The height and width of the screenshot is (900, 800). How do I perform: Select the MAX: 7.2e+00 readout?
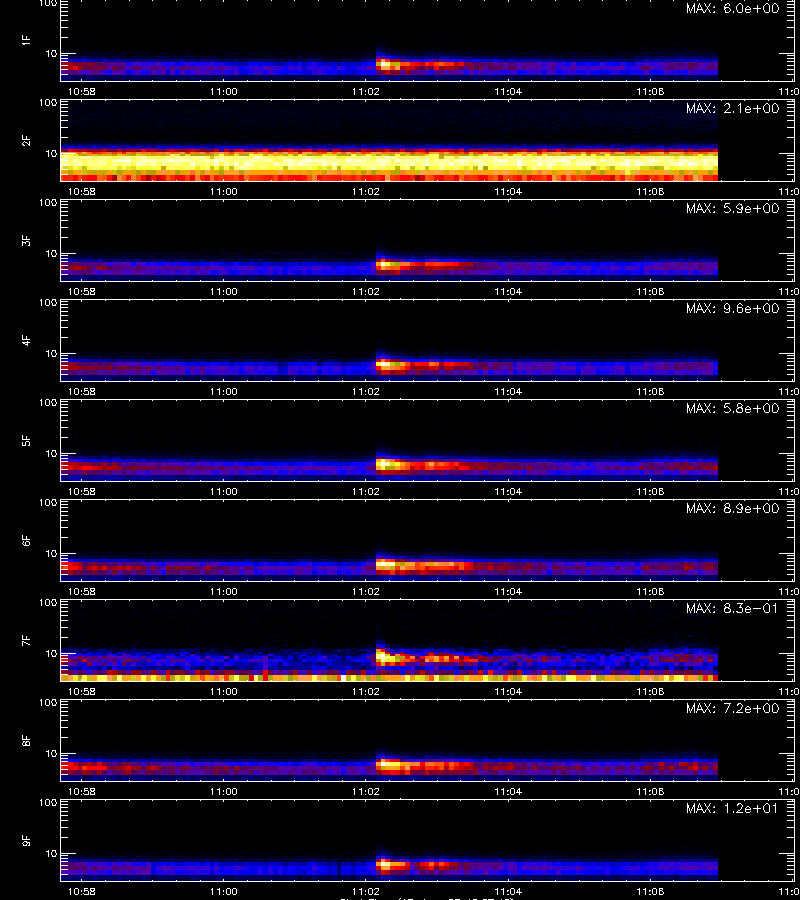pyautogui.click(x=733, y=708)
